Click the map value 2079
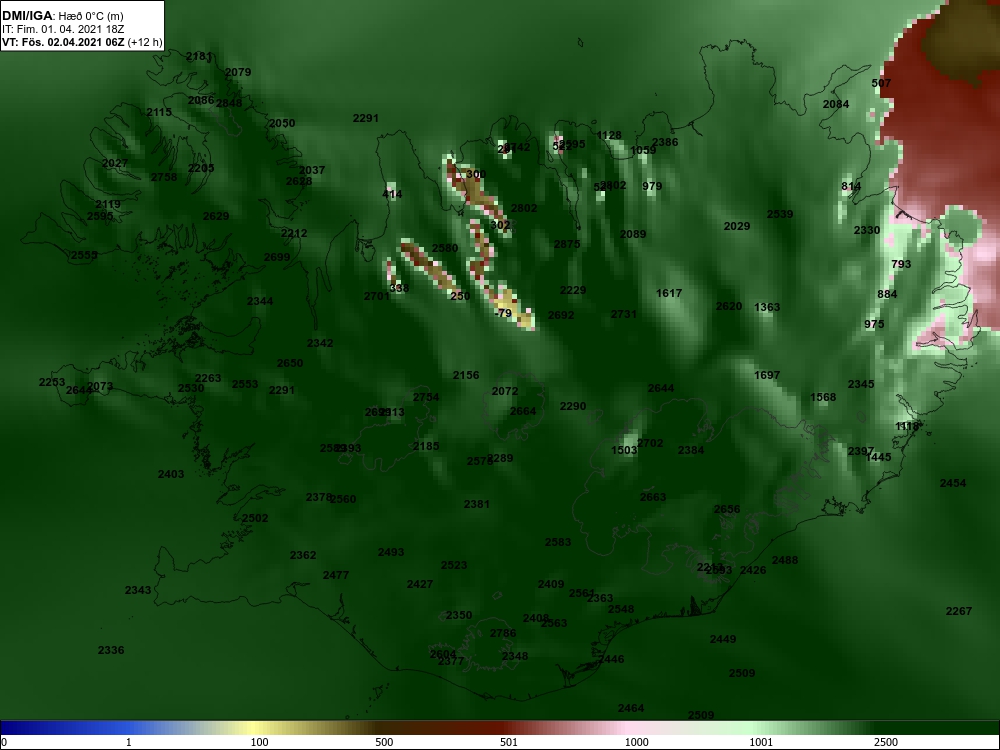The width and height of the screenshot is (1000, 750). [x=238, y=72]
